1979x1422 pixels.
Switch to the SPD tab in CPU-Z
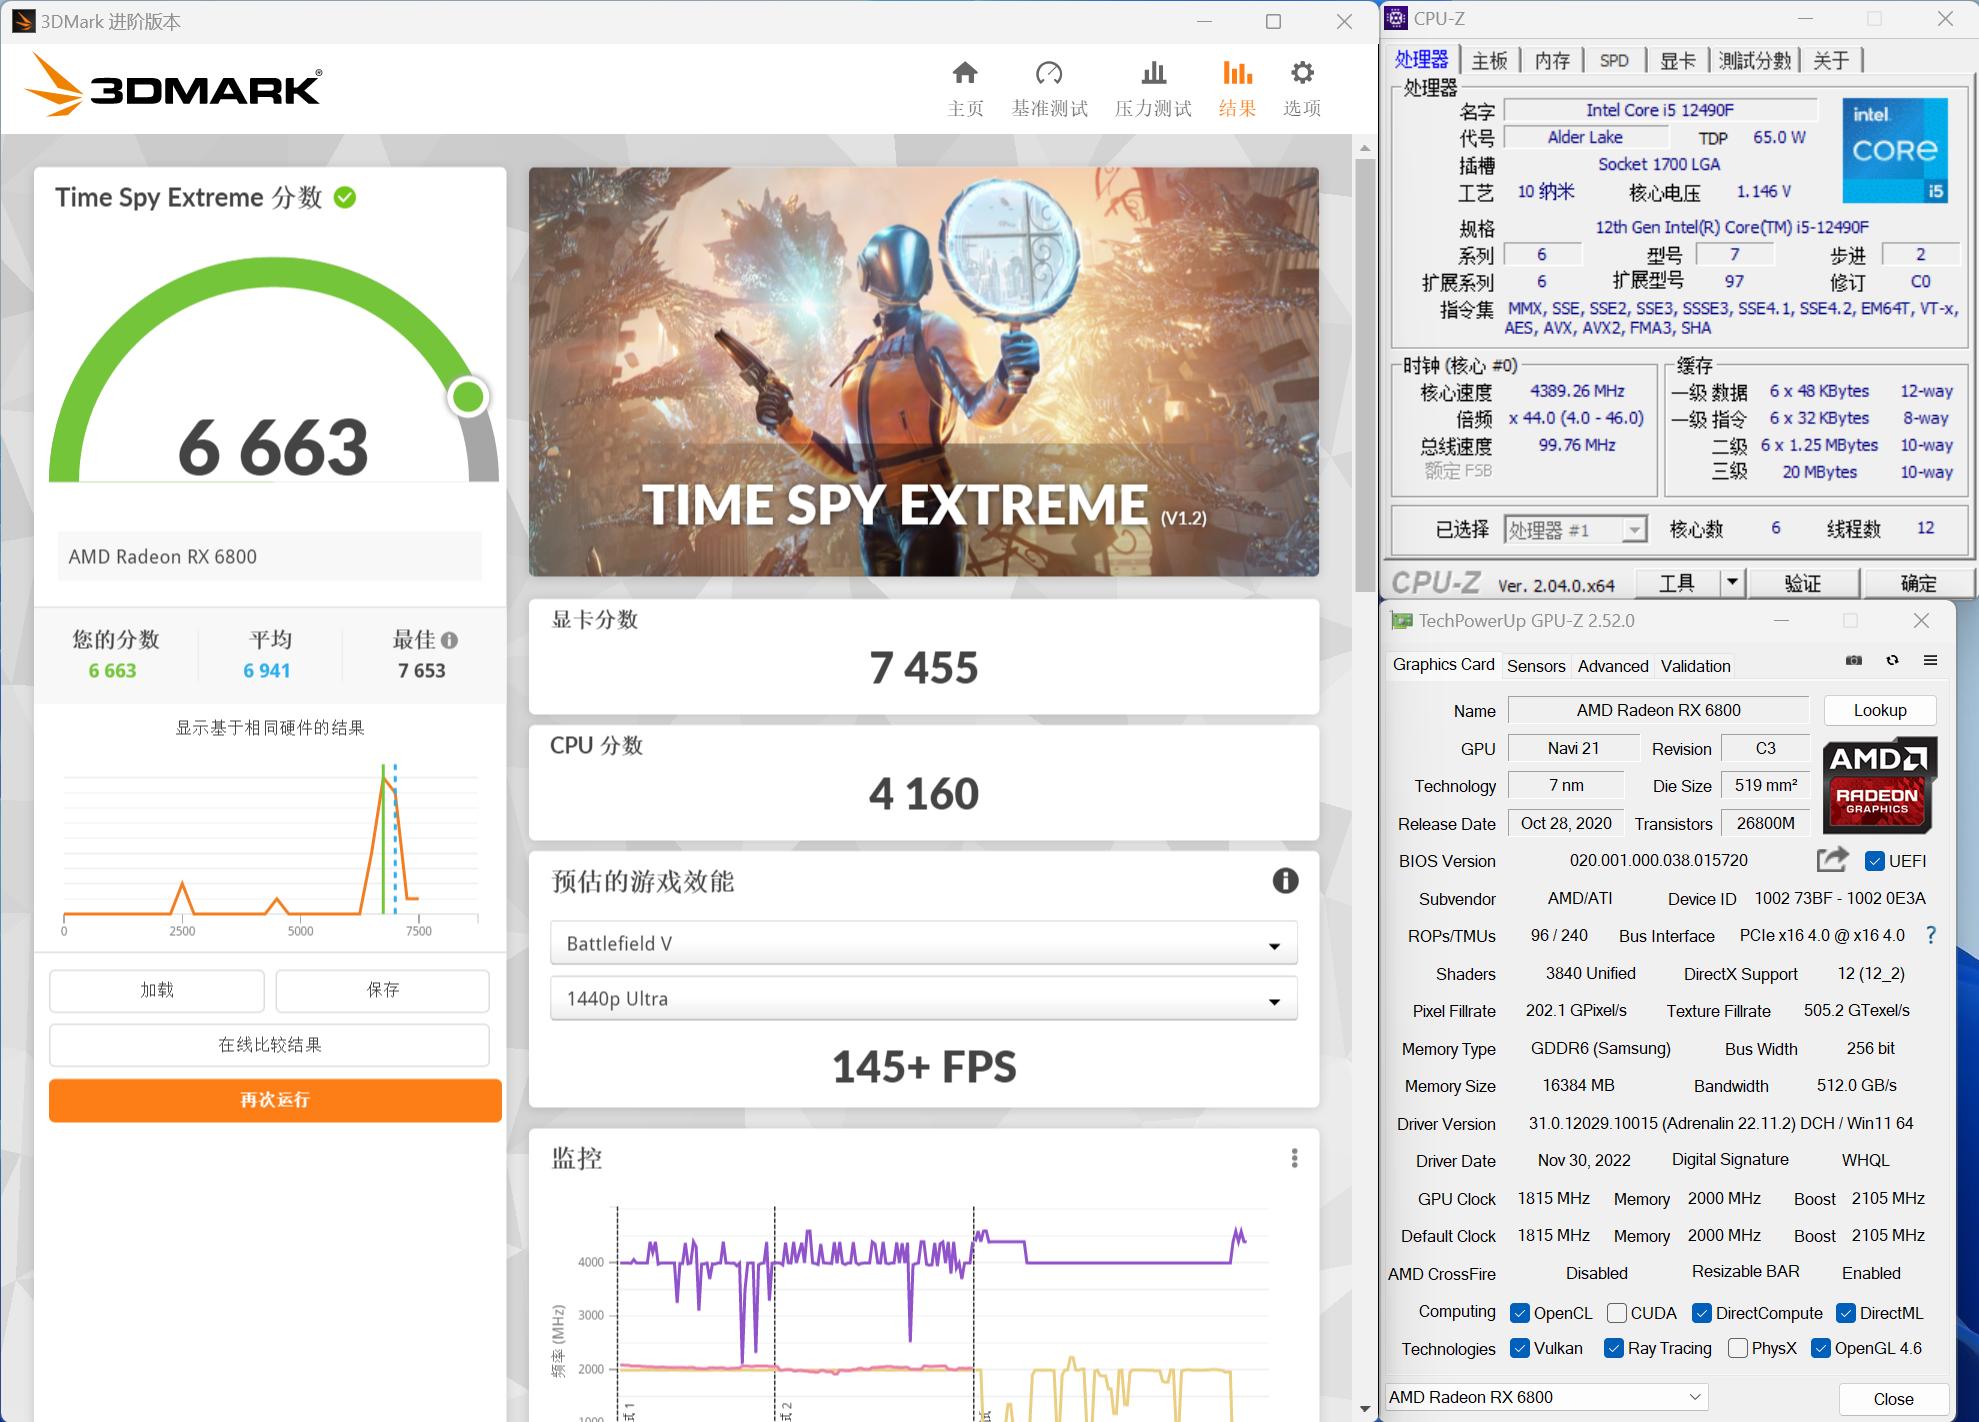pyautogui.click(x=1613, y=61)
